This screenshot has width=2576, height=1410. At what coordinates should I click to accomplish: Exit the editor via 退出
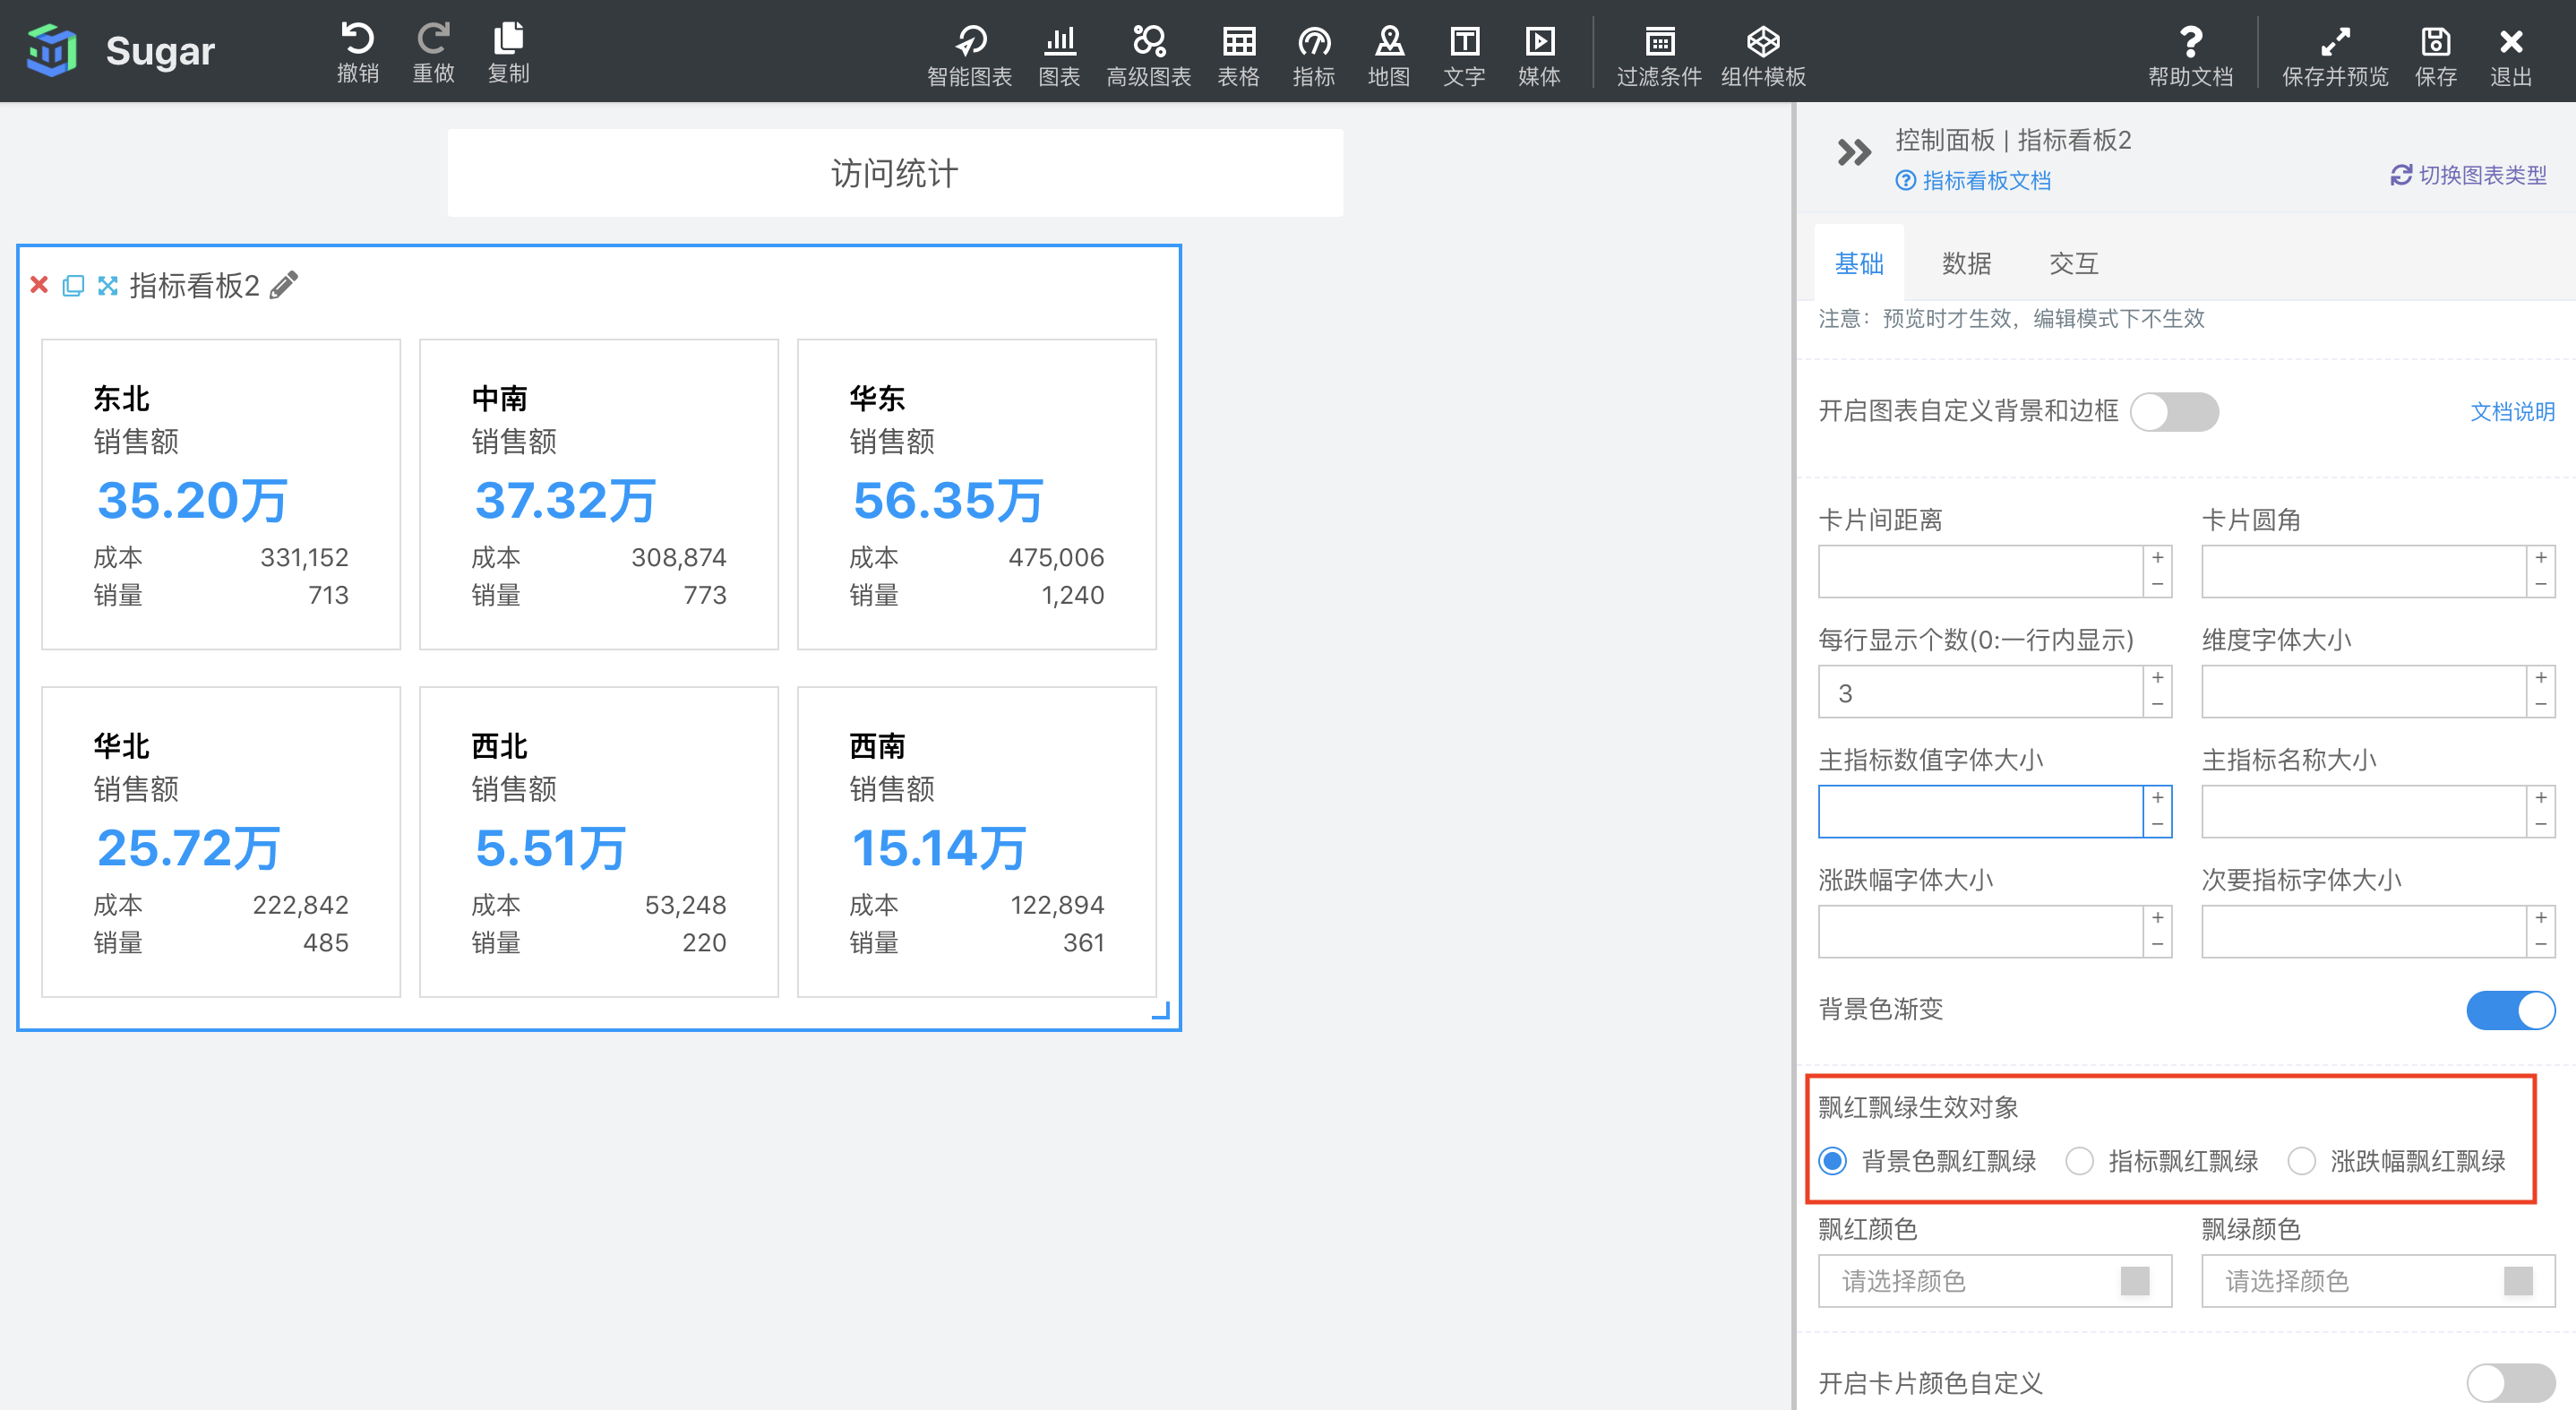(x=2510, y=55)
